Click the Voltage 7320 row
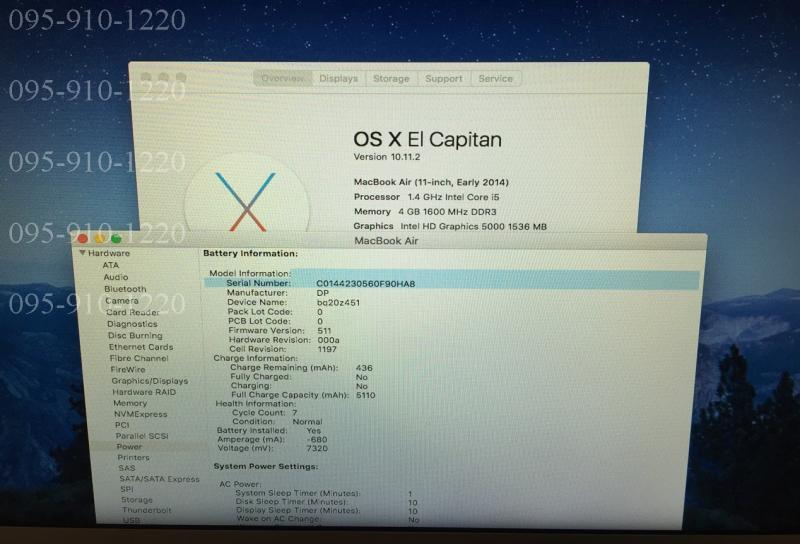This screenshot has width=800, height=544. click(x=273, y=448)
